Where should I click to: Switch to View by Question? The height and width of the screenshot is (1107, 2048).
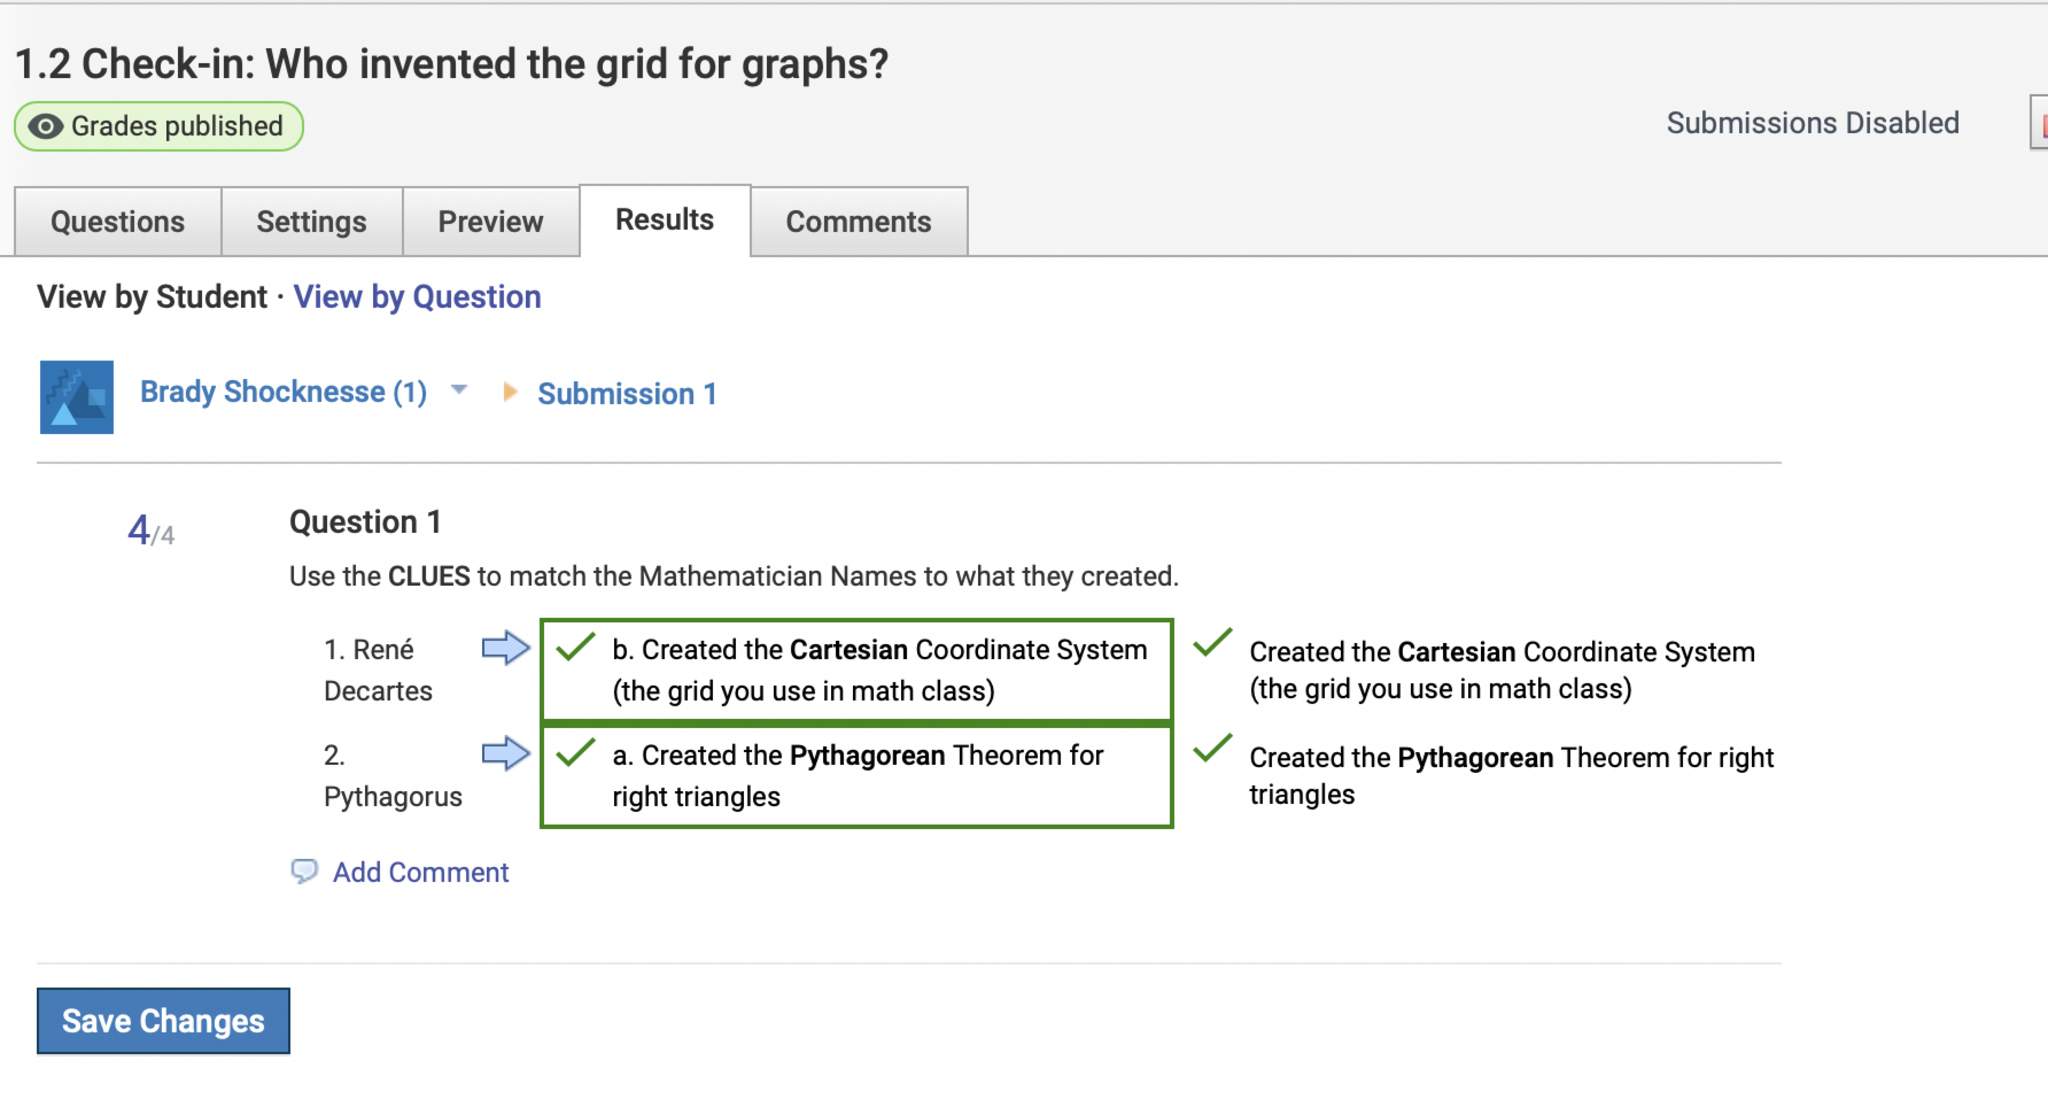point(417,297)
